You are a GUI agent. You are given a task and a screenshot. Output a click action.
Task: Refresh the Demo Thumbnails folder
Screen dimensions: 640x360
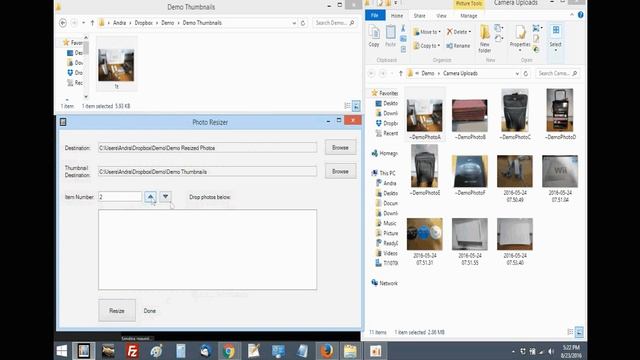303,23
